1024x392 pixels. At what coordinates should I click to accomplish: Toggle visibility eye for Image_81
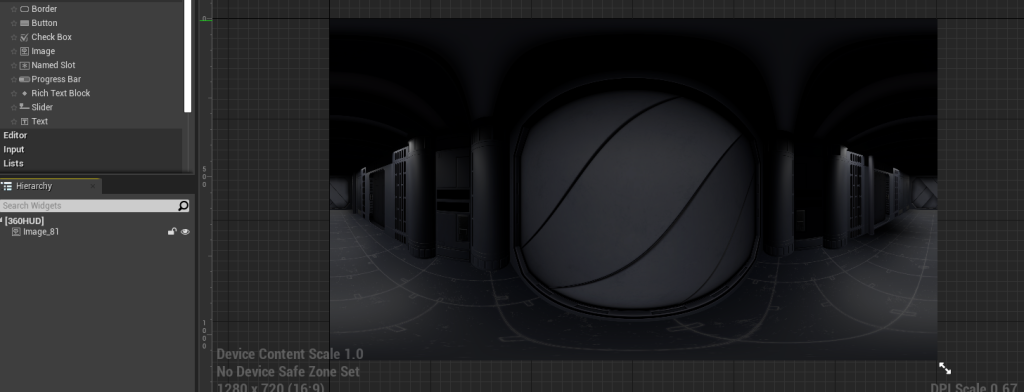pyautogui.click(x=185, y=232)
